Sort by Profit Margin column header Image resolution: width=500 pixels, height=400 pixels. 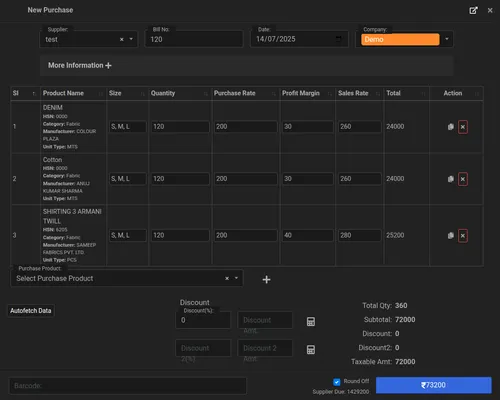pos(307,93)
